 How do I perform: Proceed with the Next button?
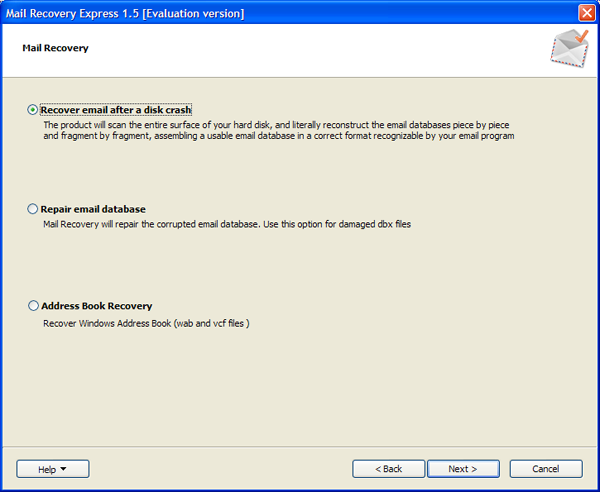pos(462,469)
